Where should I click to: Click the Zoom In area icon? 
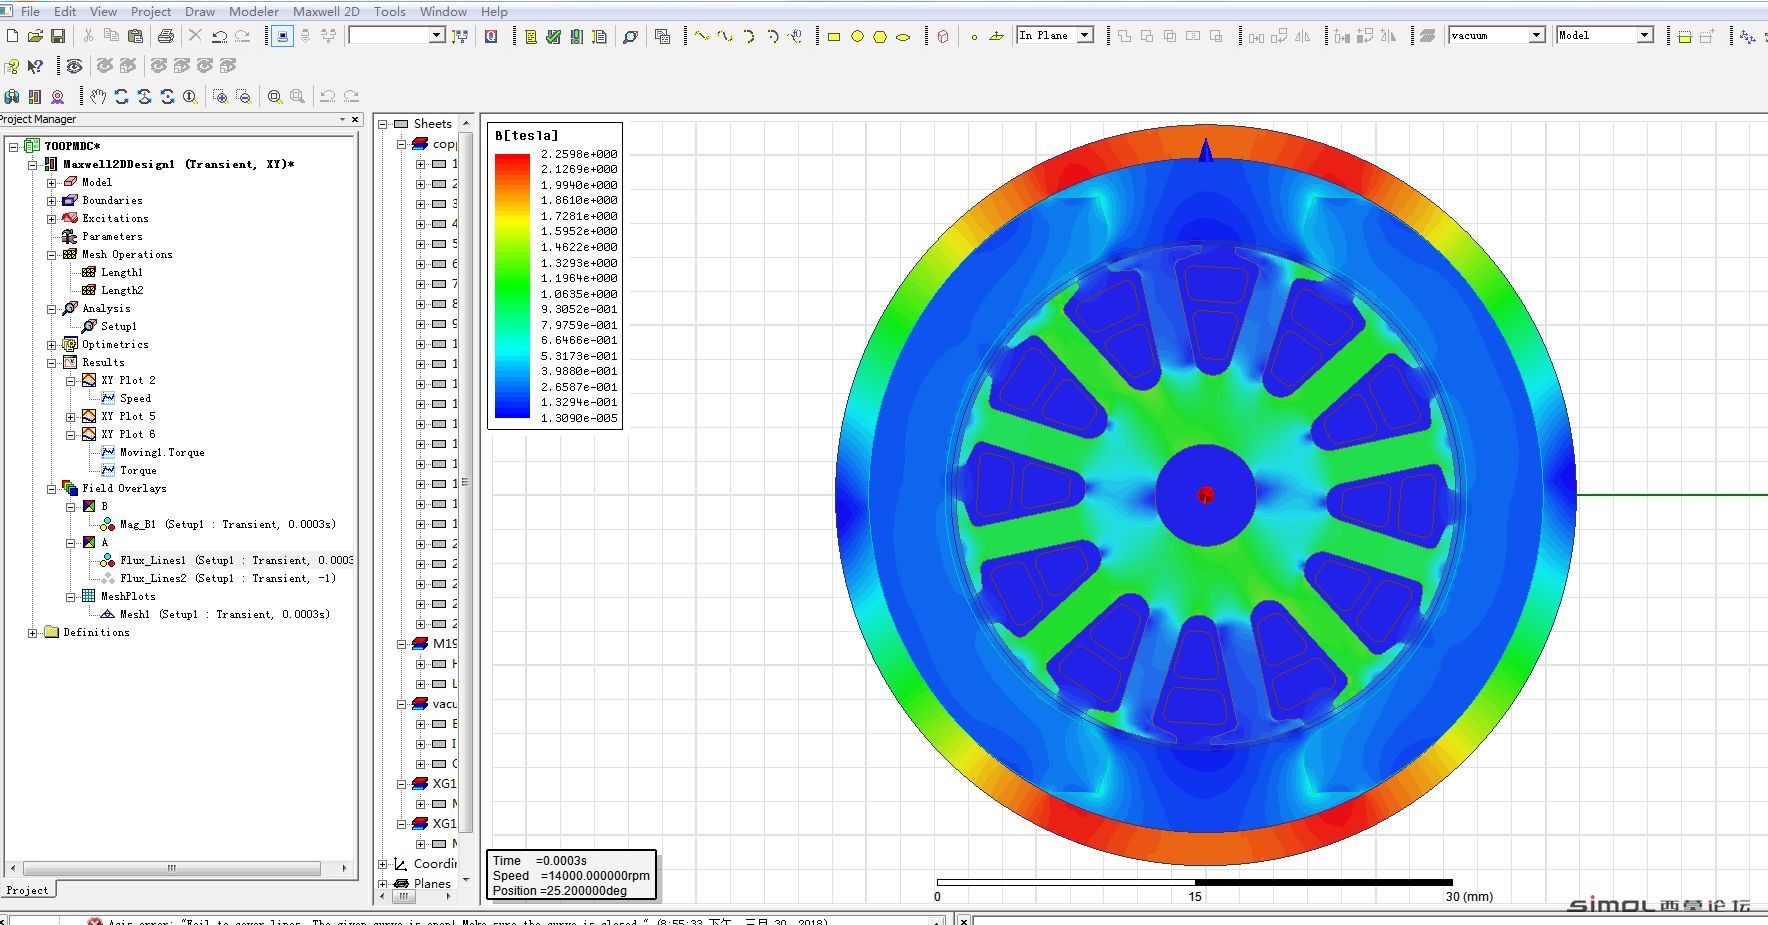pos(220,96)
